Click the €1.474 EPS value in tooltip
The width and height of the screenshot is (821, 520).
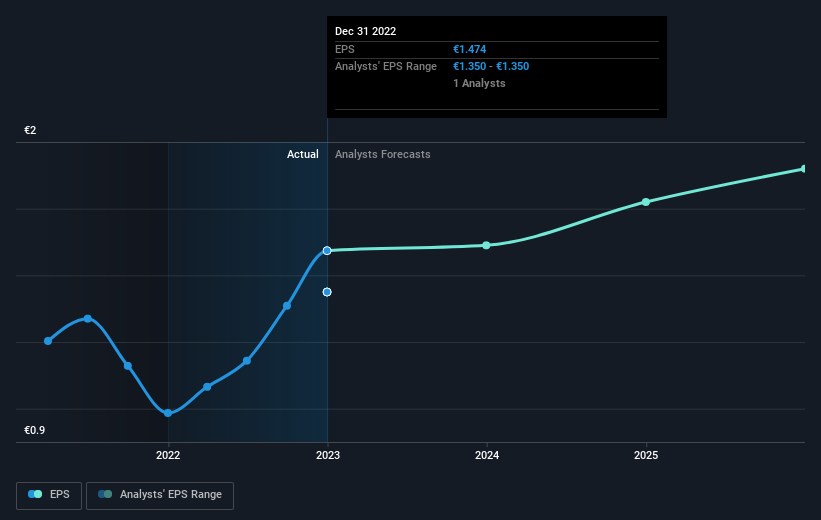tap(470, 49)
